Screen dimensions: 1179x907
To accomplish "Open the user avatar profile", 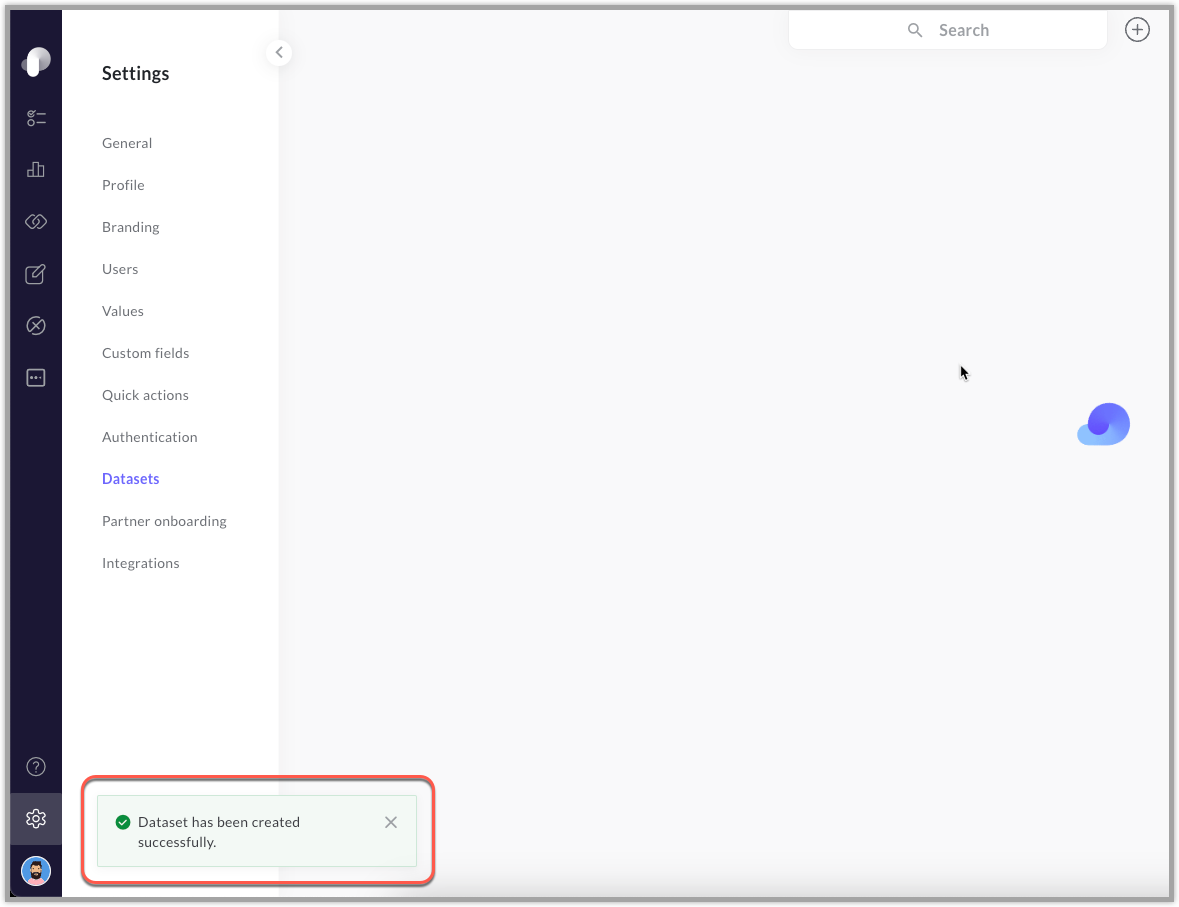I will point(36,871).
